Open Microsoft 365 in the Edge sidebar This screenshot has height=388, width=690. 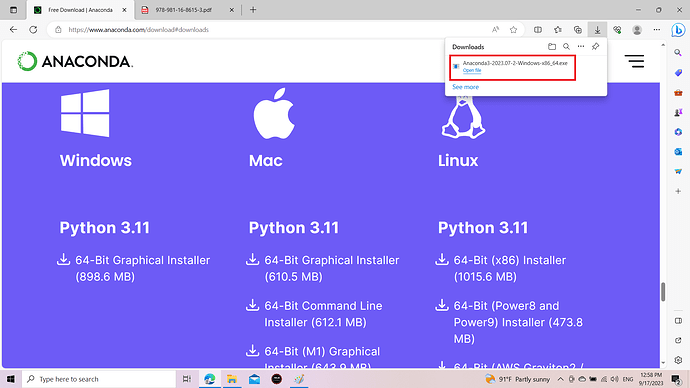[678, 132]
